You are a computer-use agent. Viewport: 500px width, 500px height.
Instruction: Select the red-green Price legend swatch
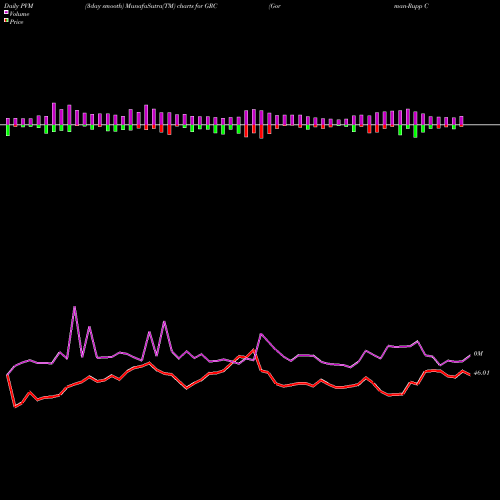click(6, 21)
